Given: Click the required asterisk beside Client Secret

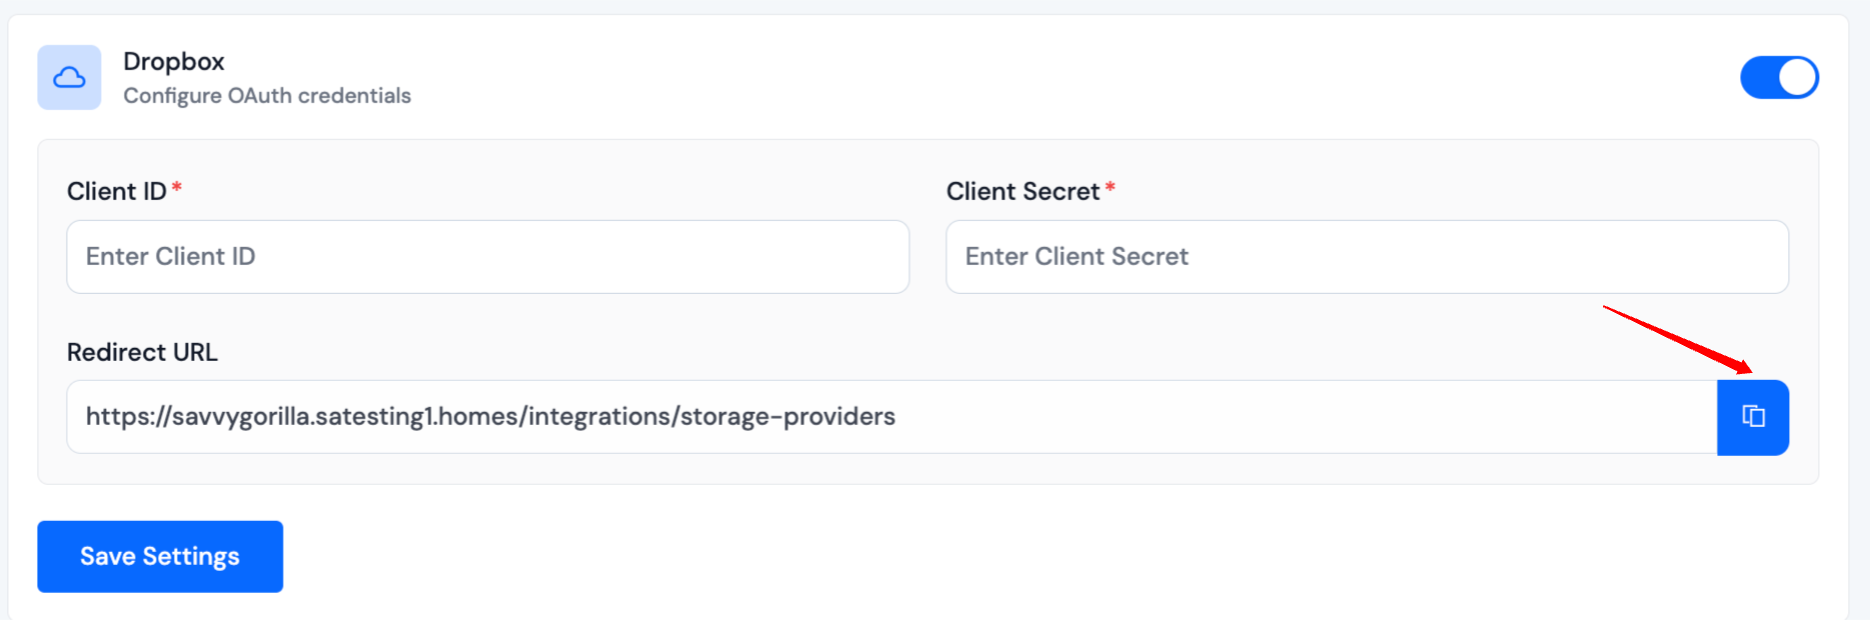Looking at the screenshot, I should [x=1113, y=188].
